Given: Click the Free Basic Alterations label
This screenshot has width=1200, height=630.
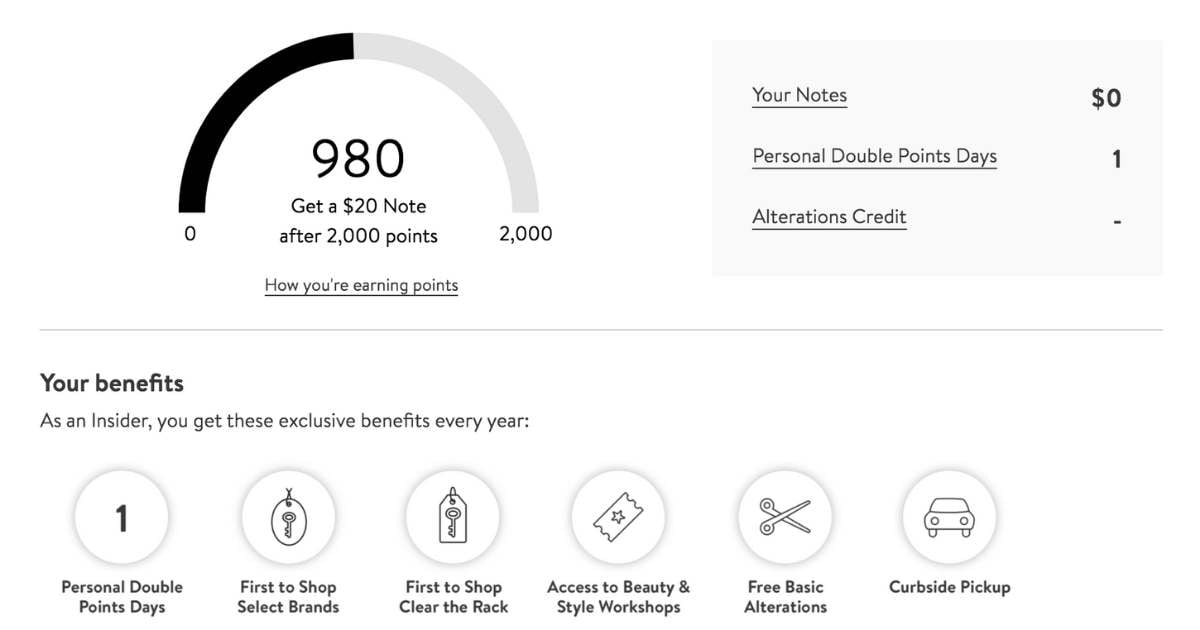Looking at the screenshot, I should (786, 597).
